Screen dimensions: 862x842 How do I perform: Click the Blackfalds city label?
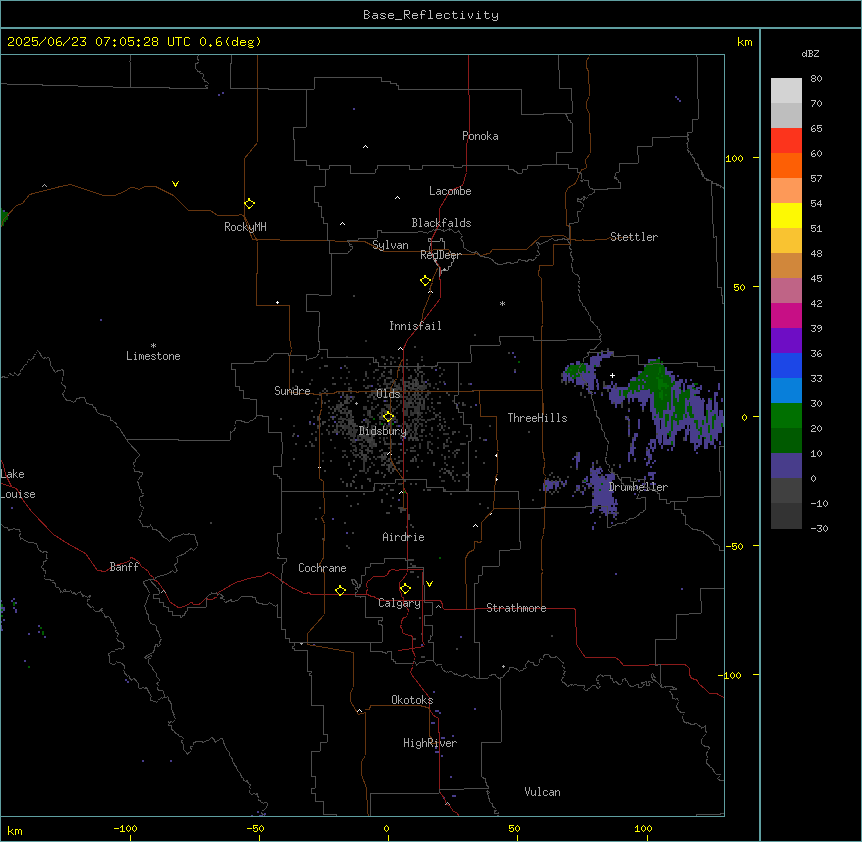[x=441, y=223]
